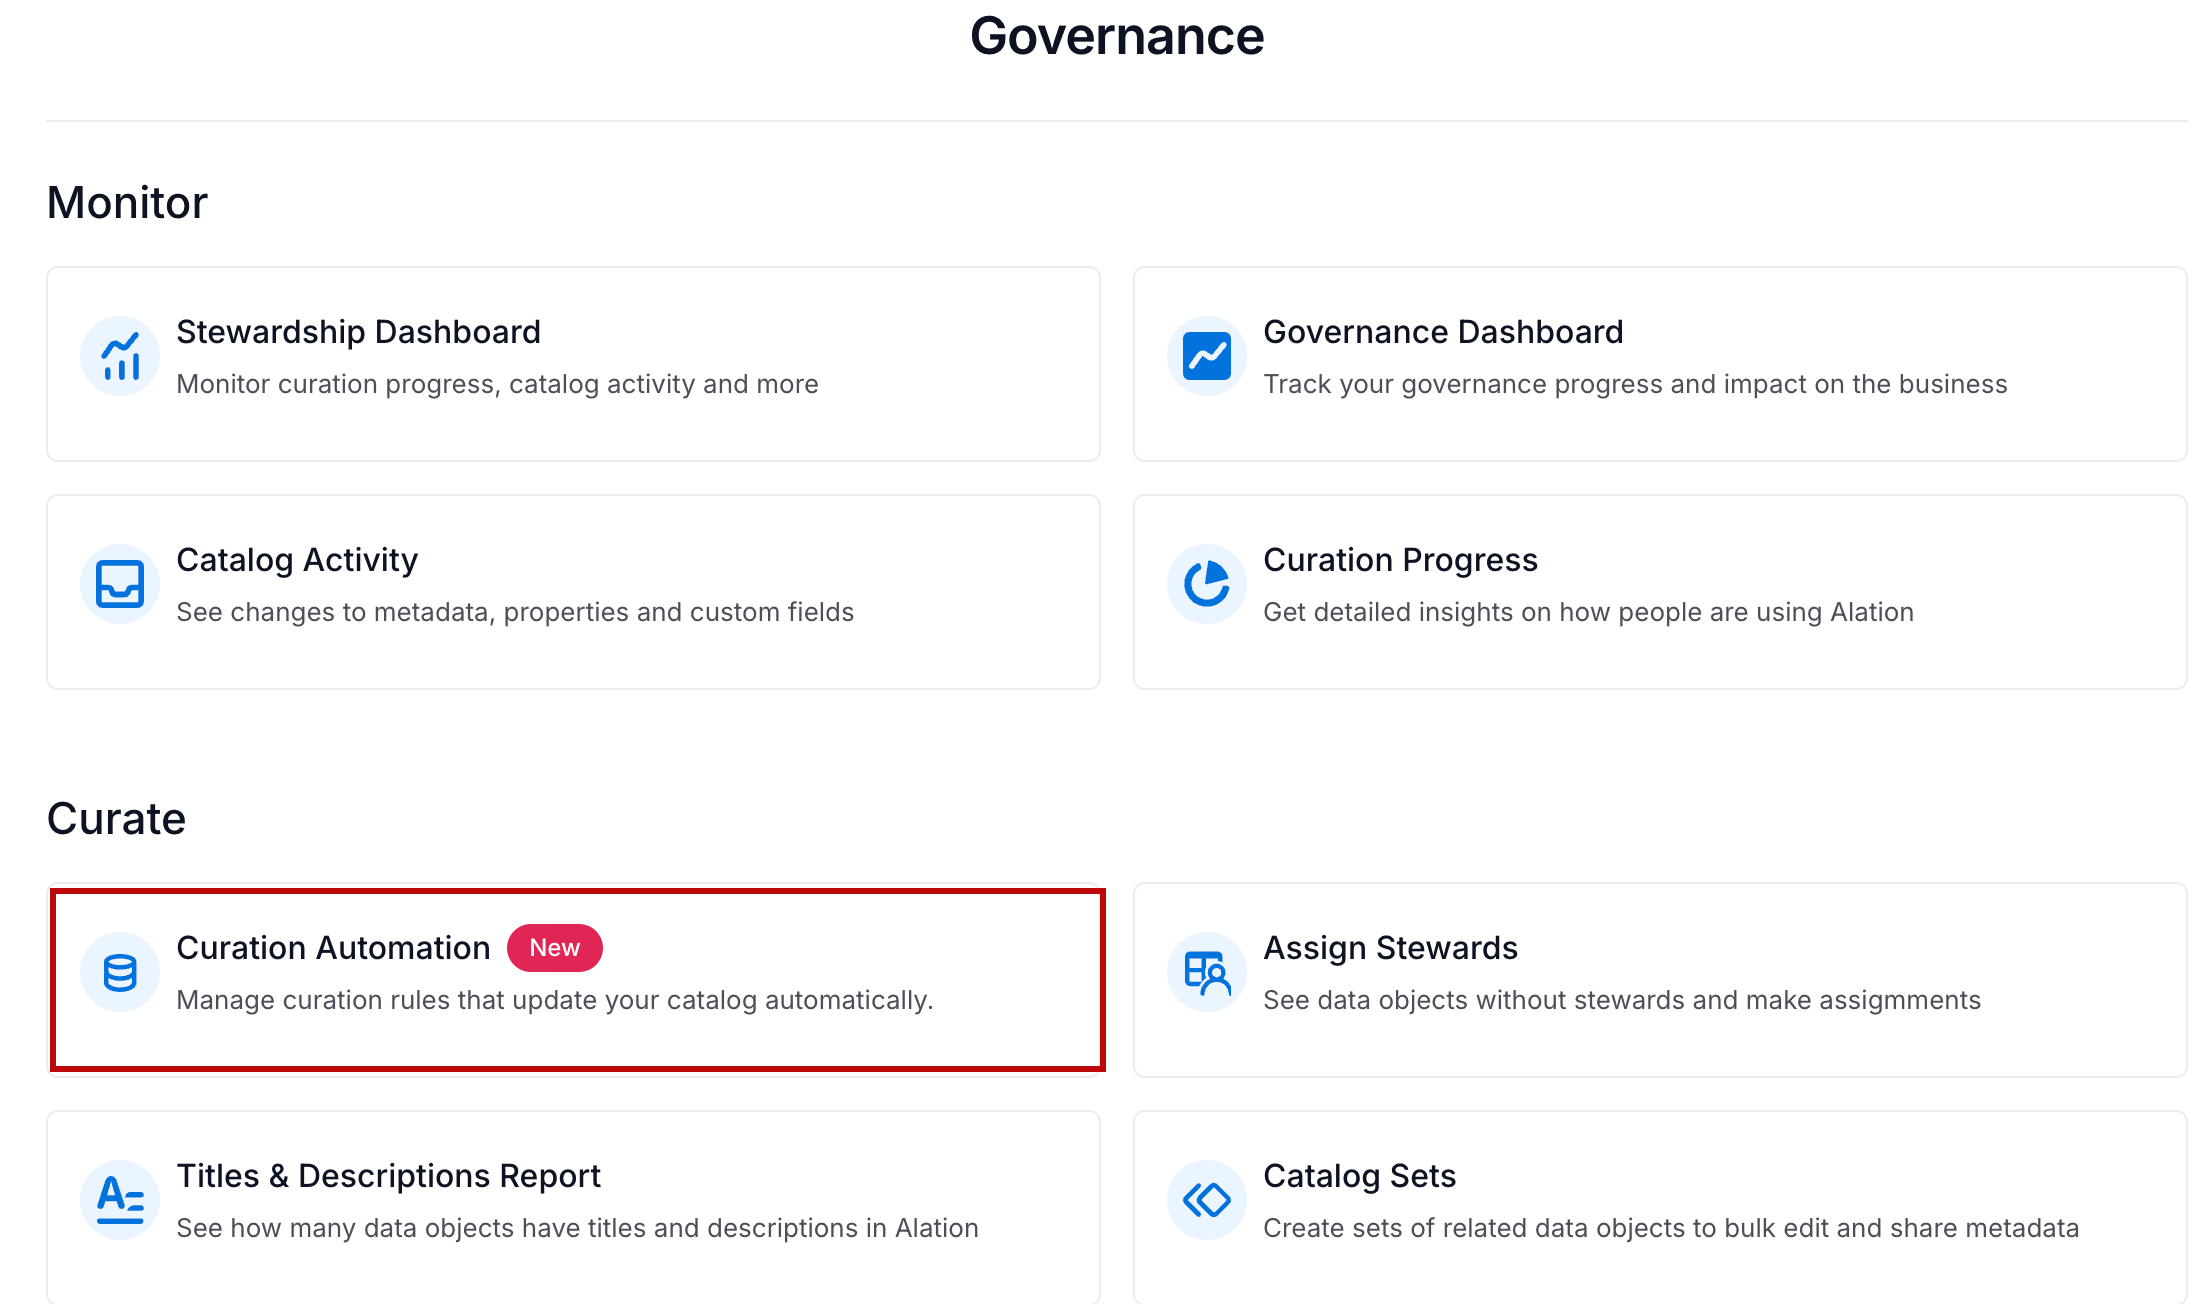Click the Assign Stewards person icon

pos(1206,972)
